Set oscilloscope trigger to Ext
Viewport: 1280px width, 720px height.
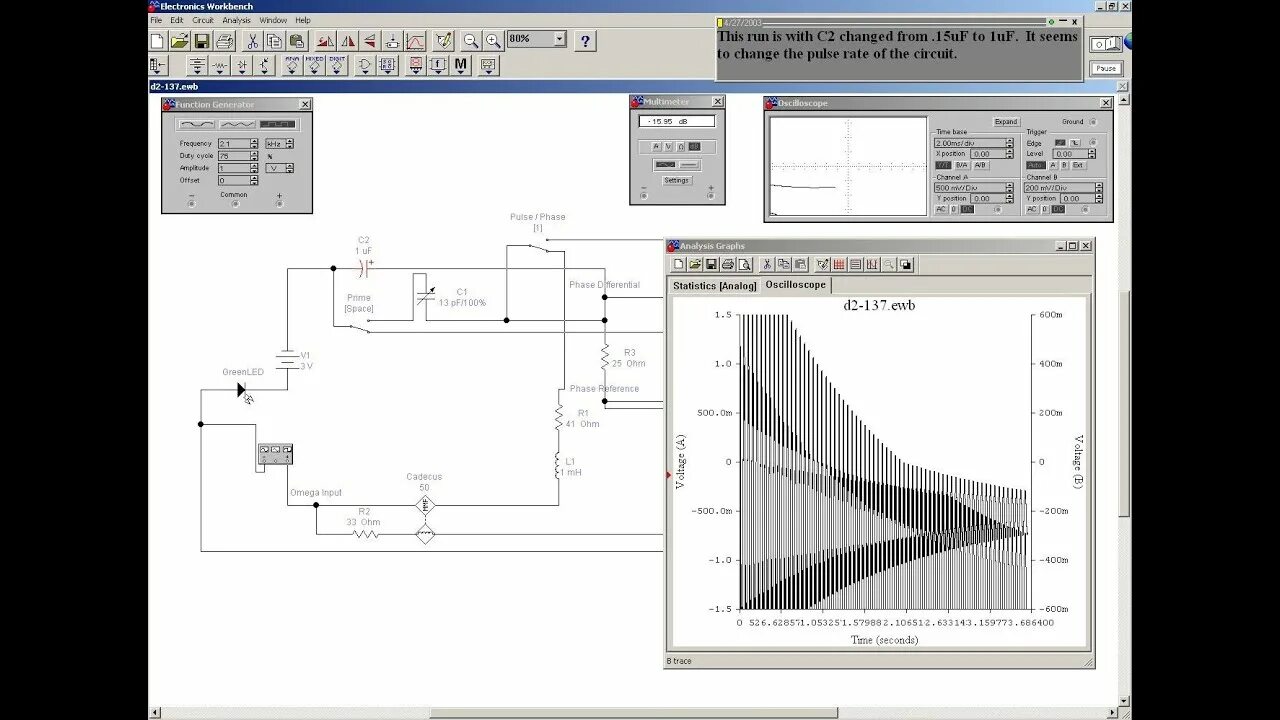[1081, 165]
